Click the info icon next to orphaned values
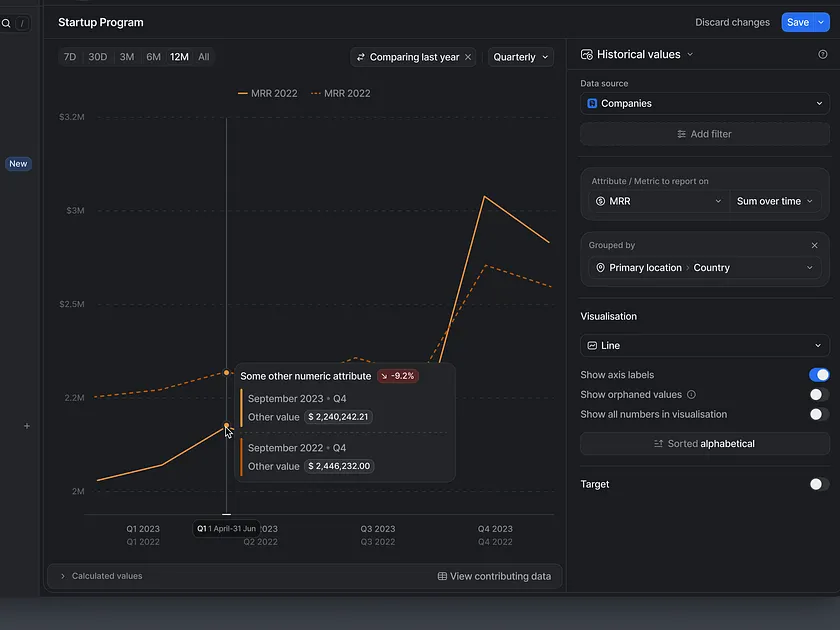The image size is (840, 630). pyautogui.click(x=692, y=395)
